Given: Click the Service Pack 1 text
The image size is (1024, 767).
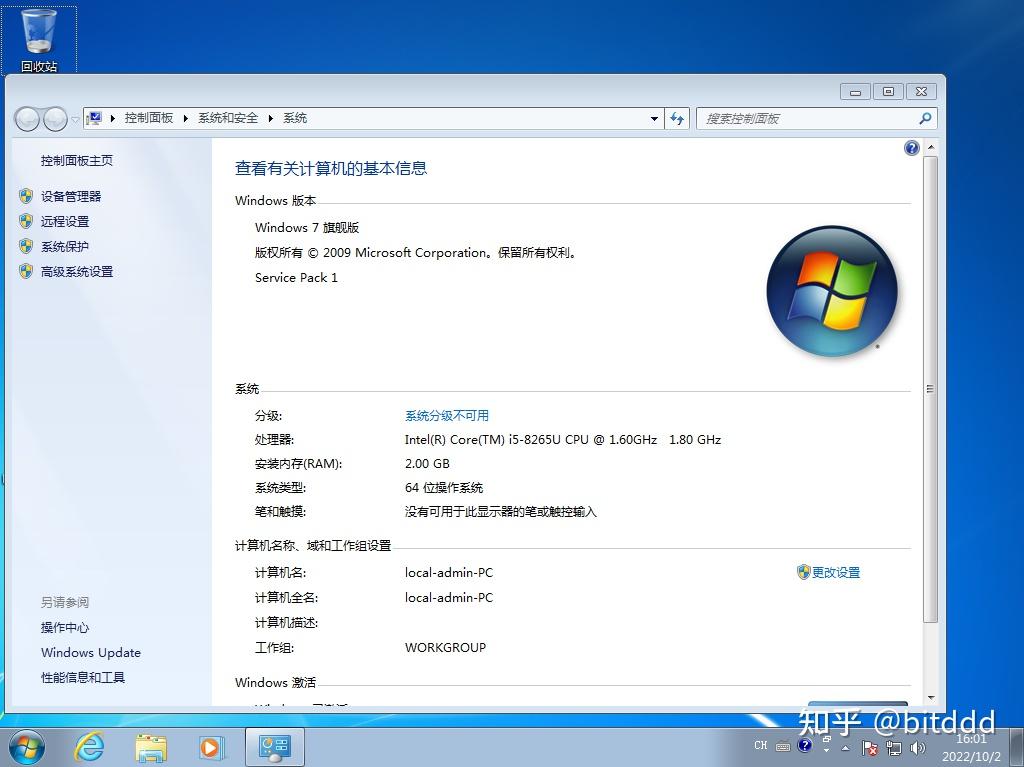Looking at the screenshot, I should coord(296,278).
